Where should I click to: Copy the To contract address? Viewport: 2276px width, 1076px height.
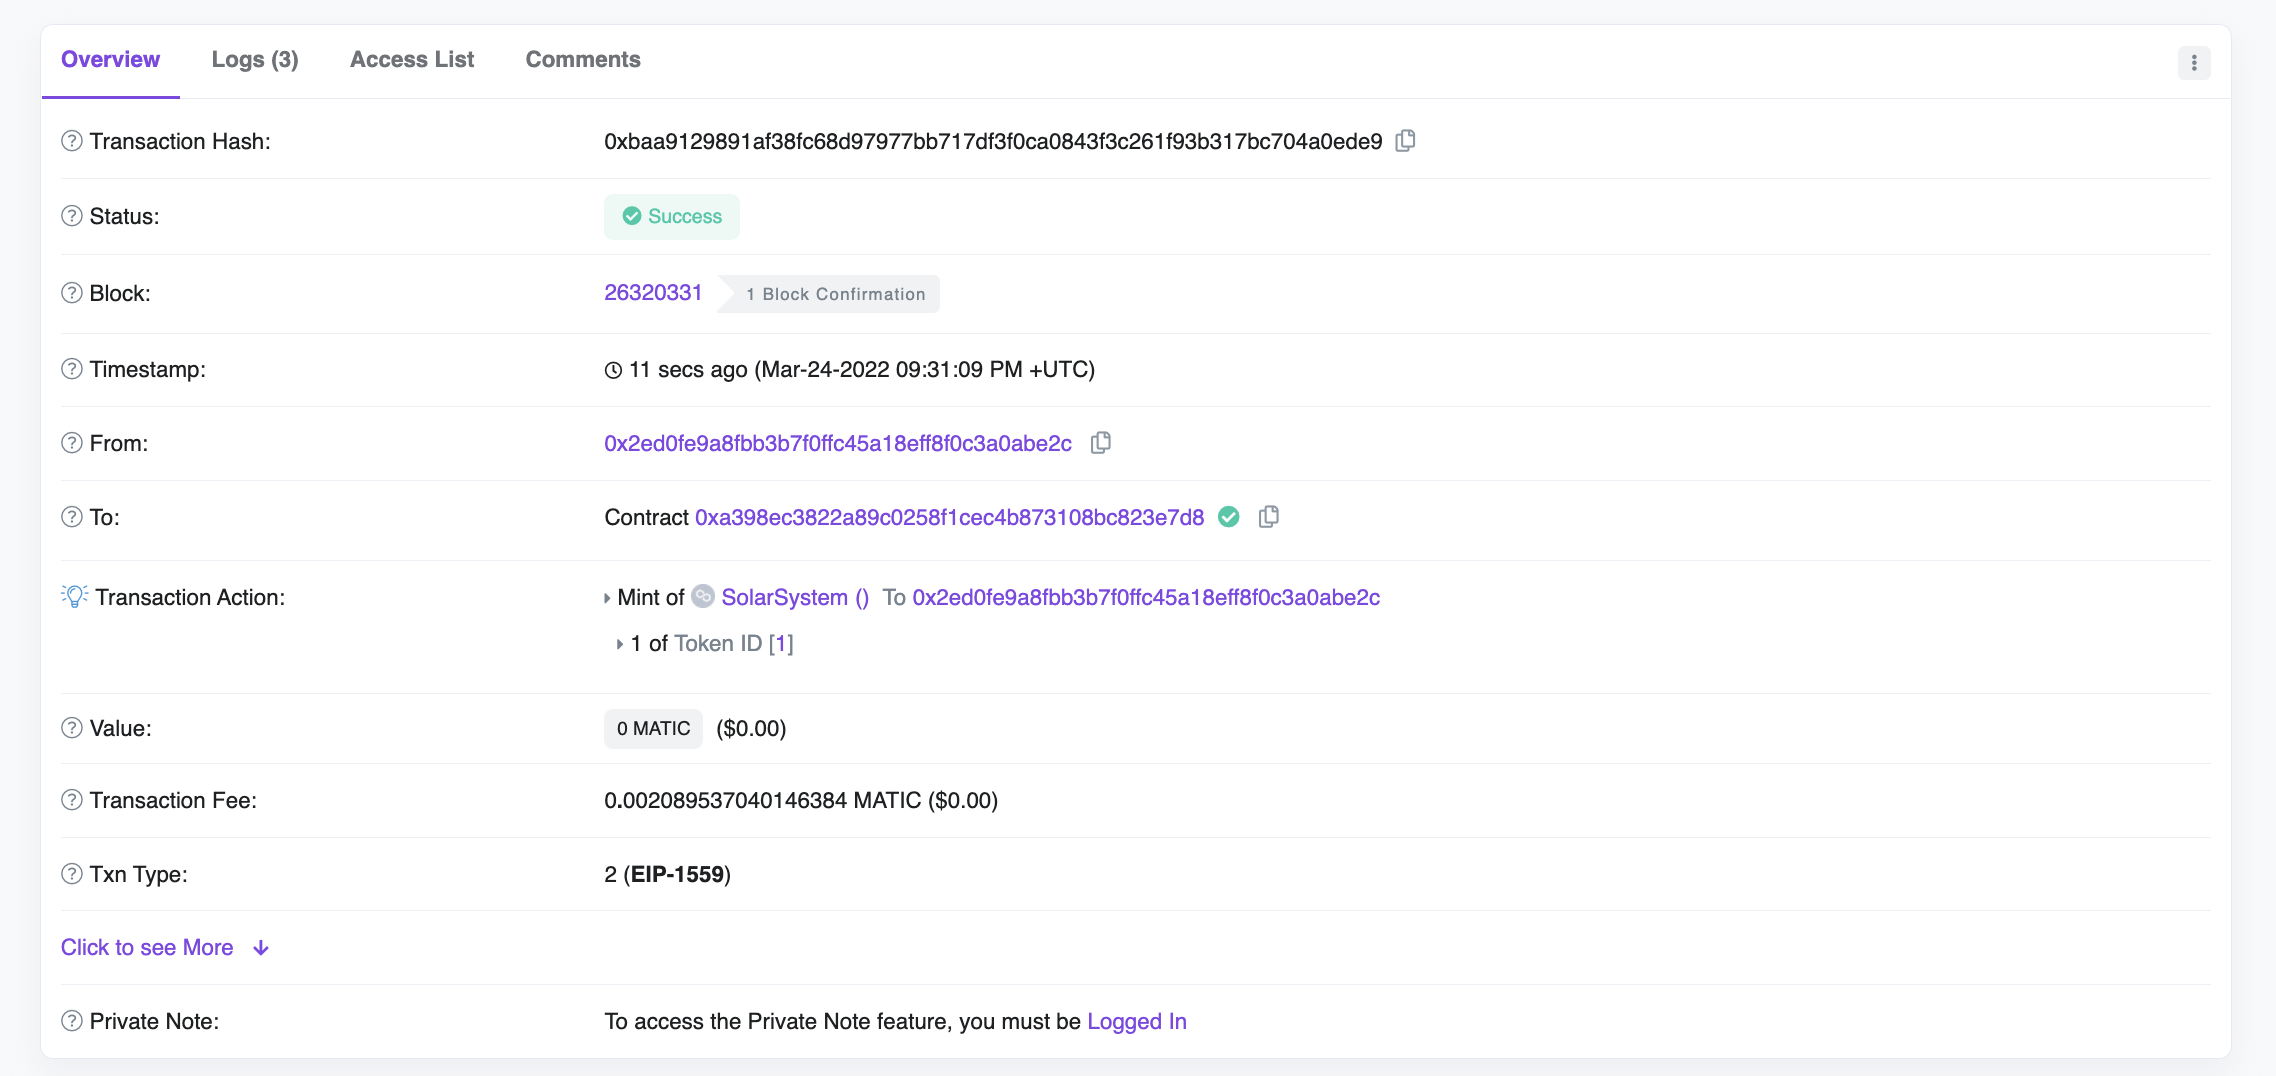point(1268,517)
